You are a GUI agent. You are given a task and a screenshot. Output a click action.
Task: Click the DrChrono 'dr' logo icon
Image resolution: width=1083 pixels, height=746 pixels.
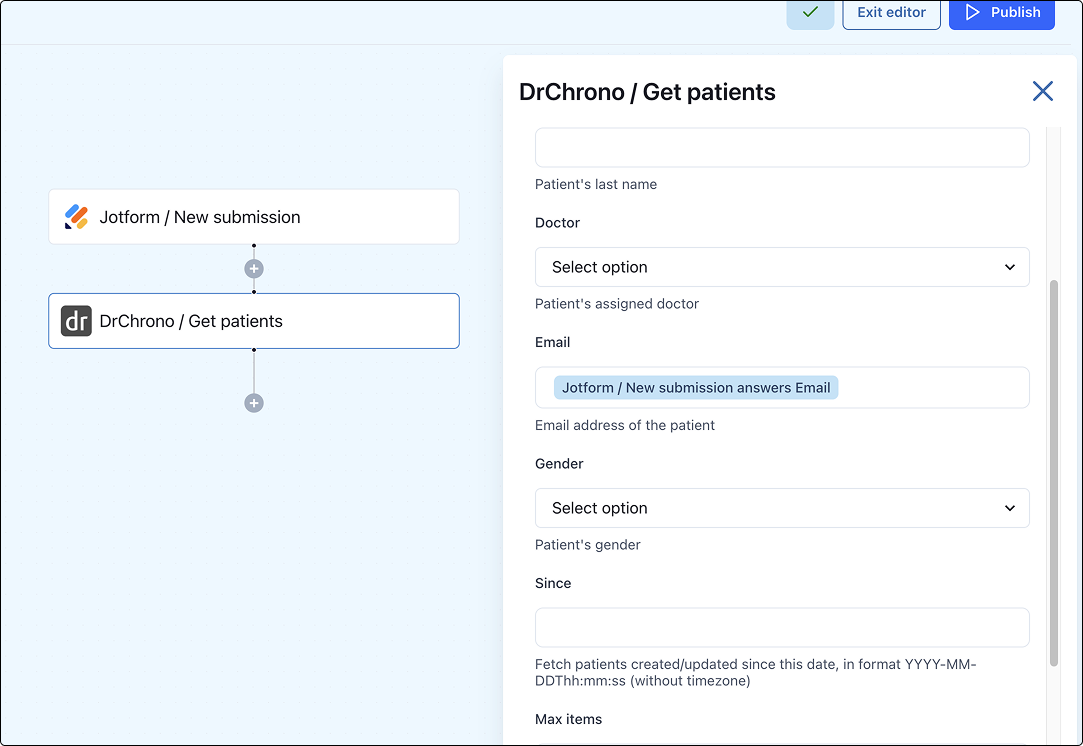click(x=76, y=321)
